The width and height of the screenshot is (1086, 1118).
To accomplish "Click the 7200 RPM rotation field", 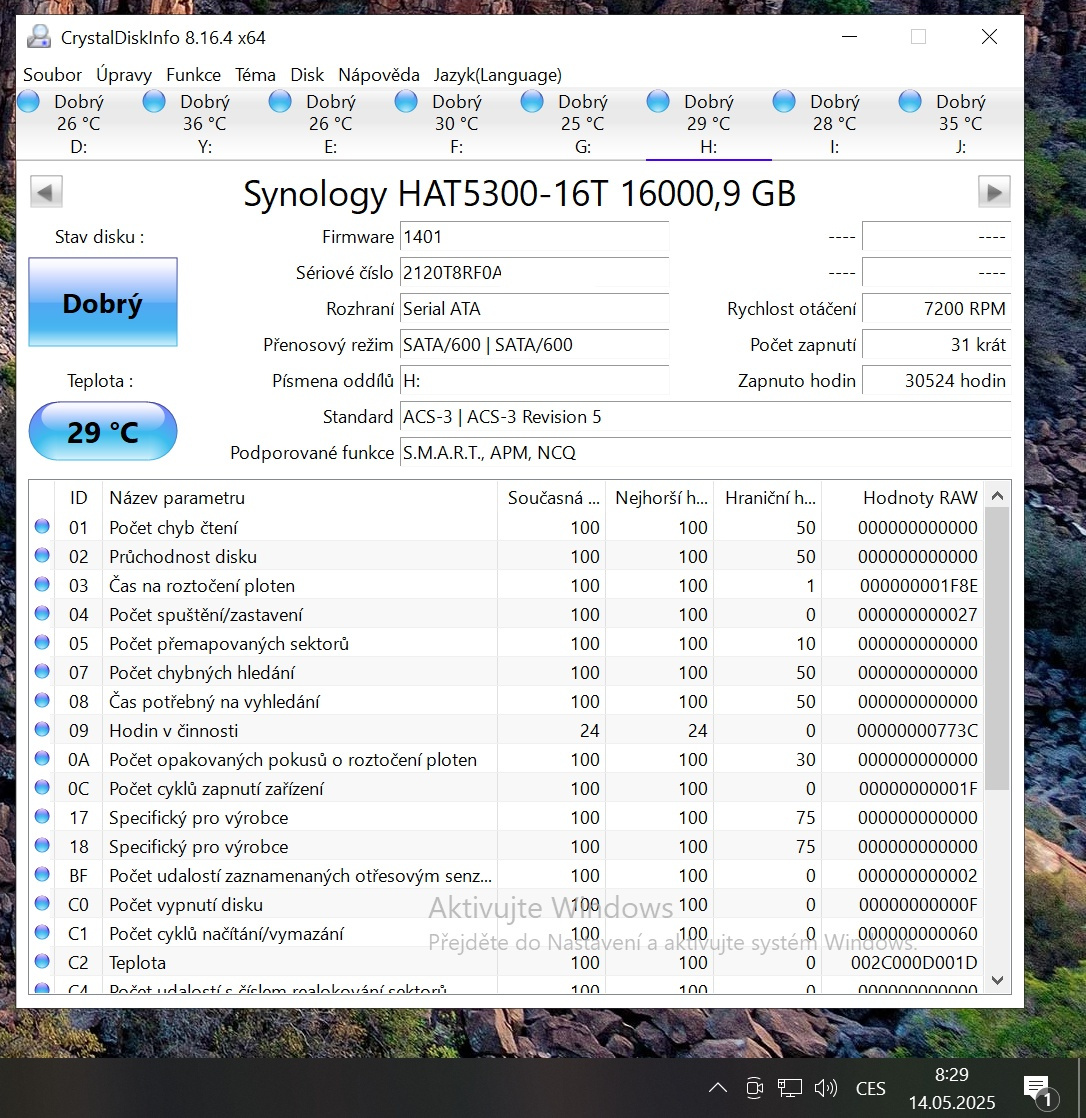I will 936,309.
